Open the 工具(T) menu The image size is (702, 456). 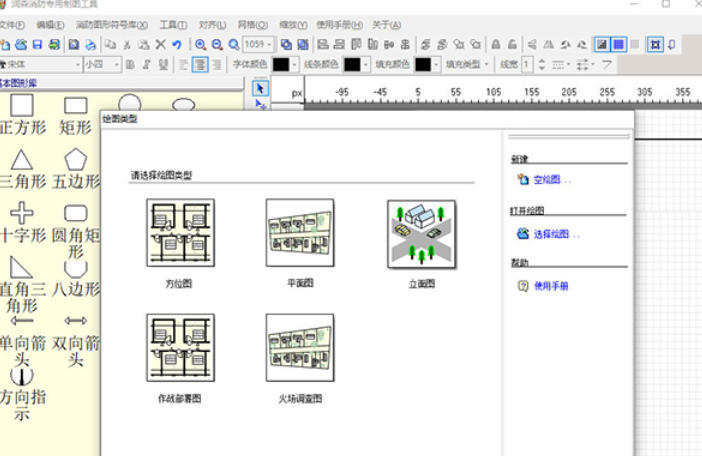pyautogui.click(x=173, y=24)
